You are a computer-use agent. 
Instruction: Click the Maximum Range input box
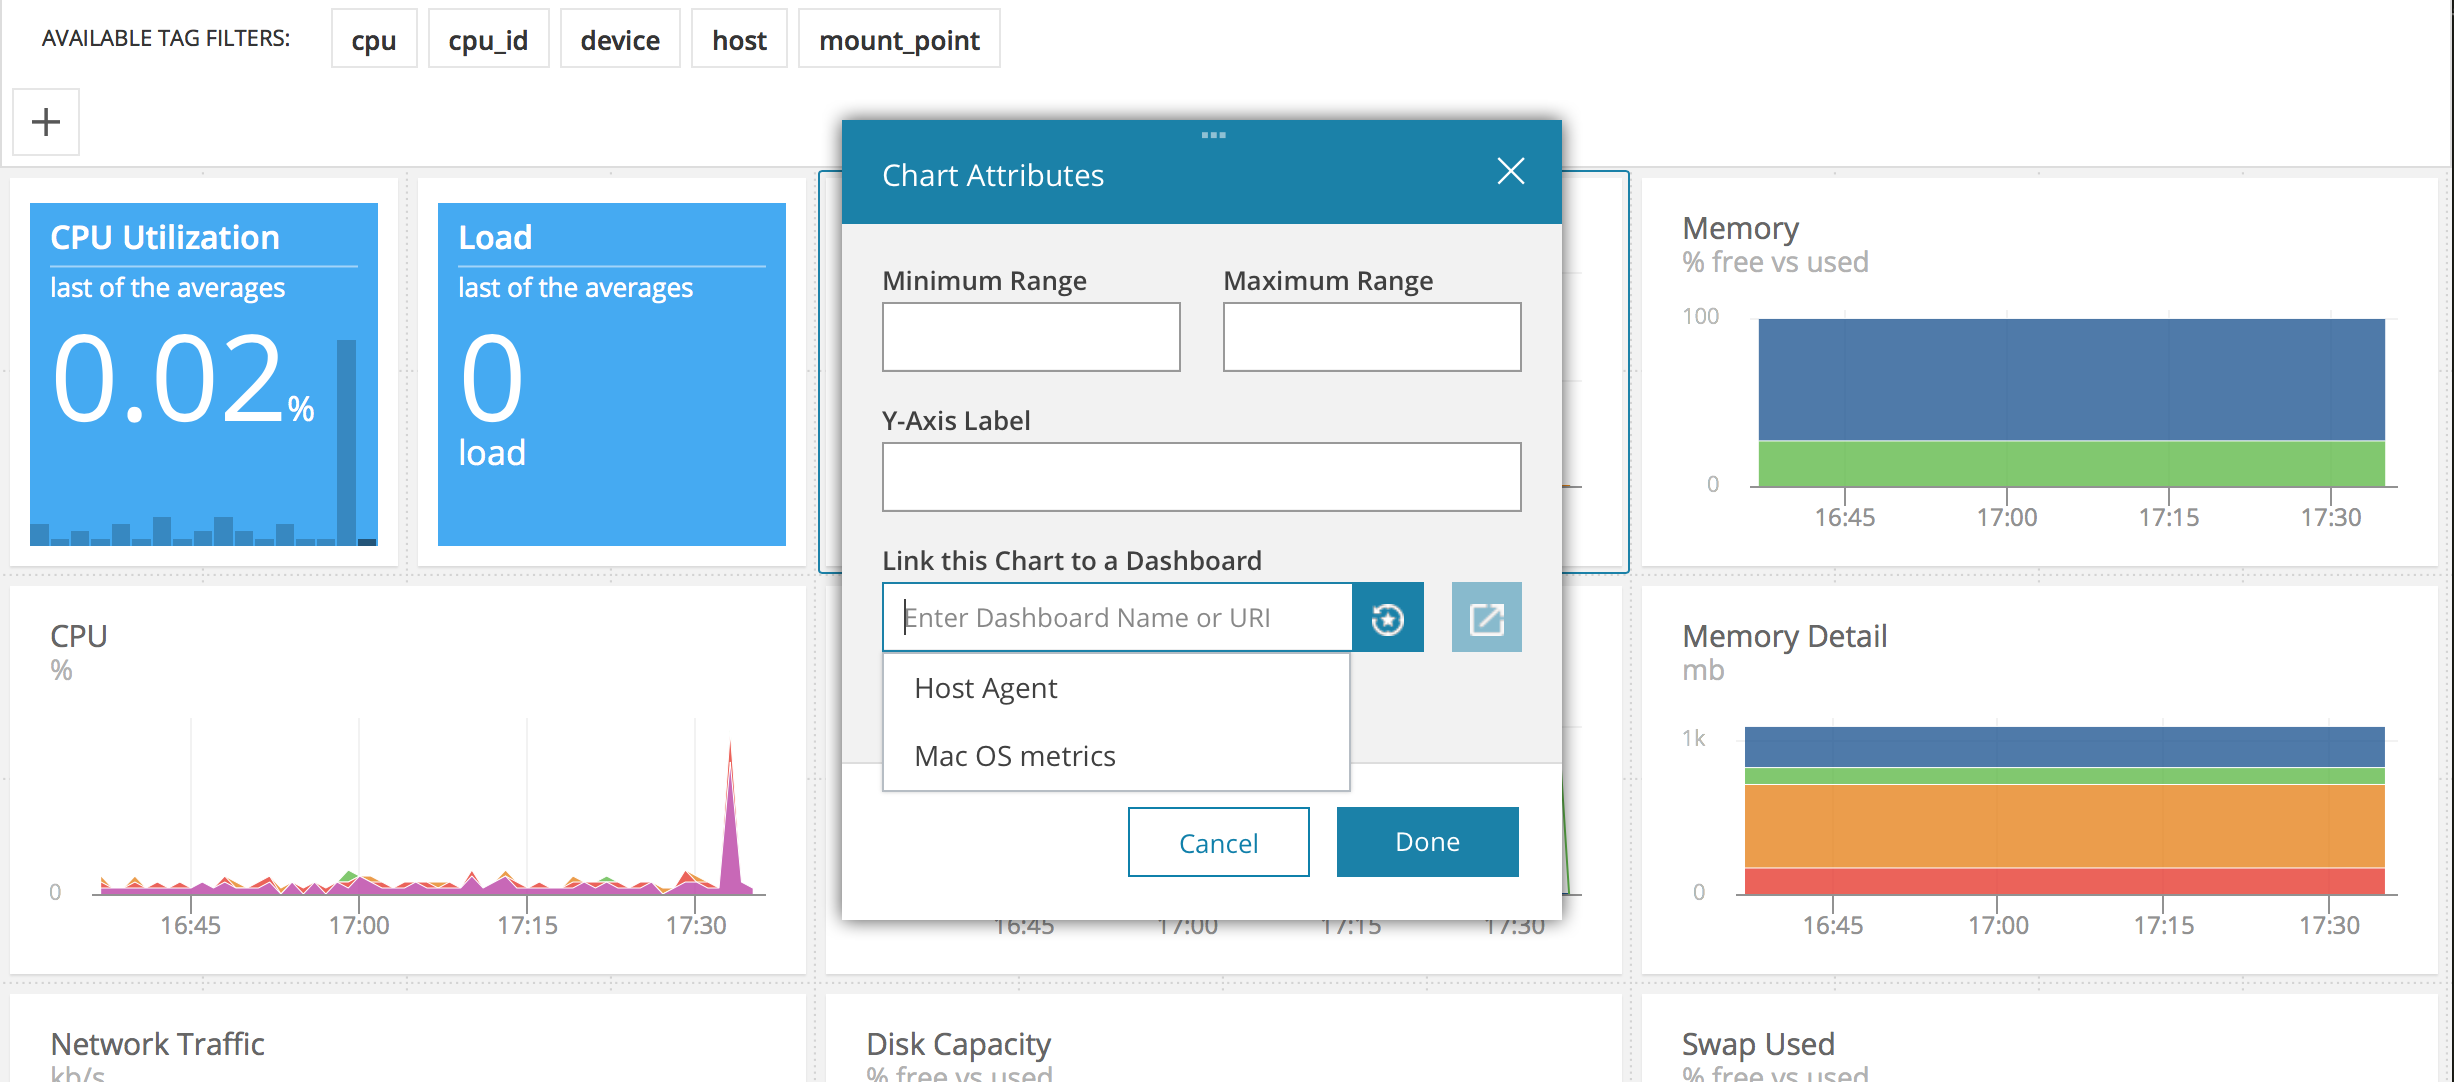(1371, 336)
